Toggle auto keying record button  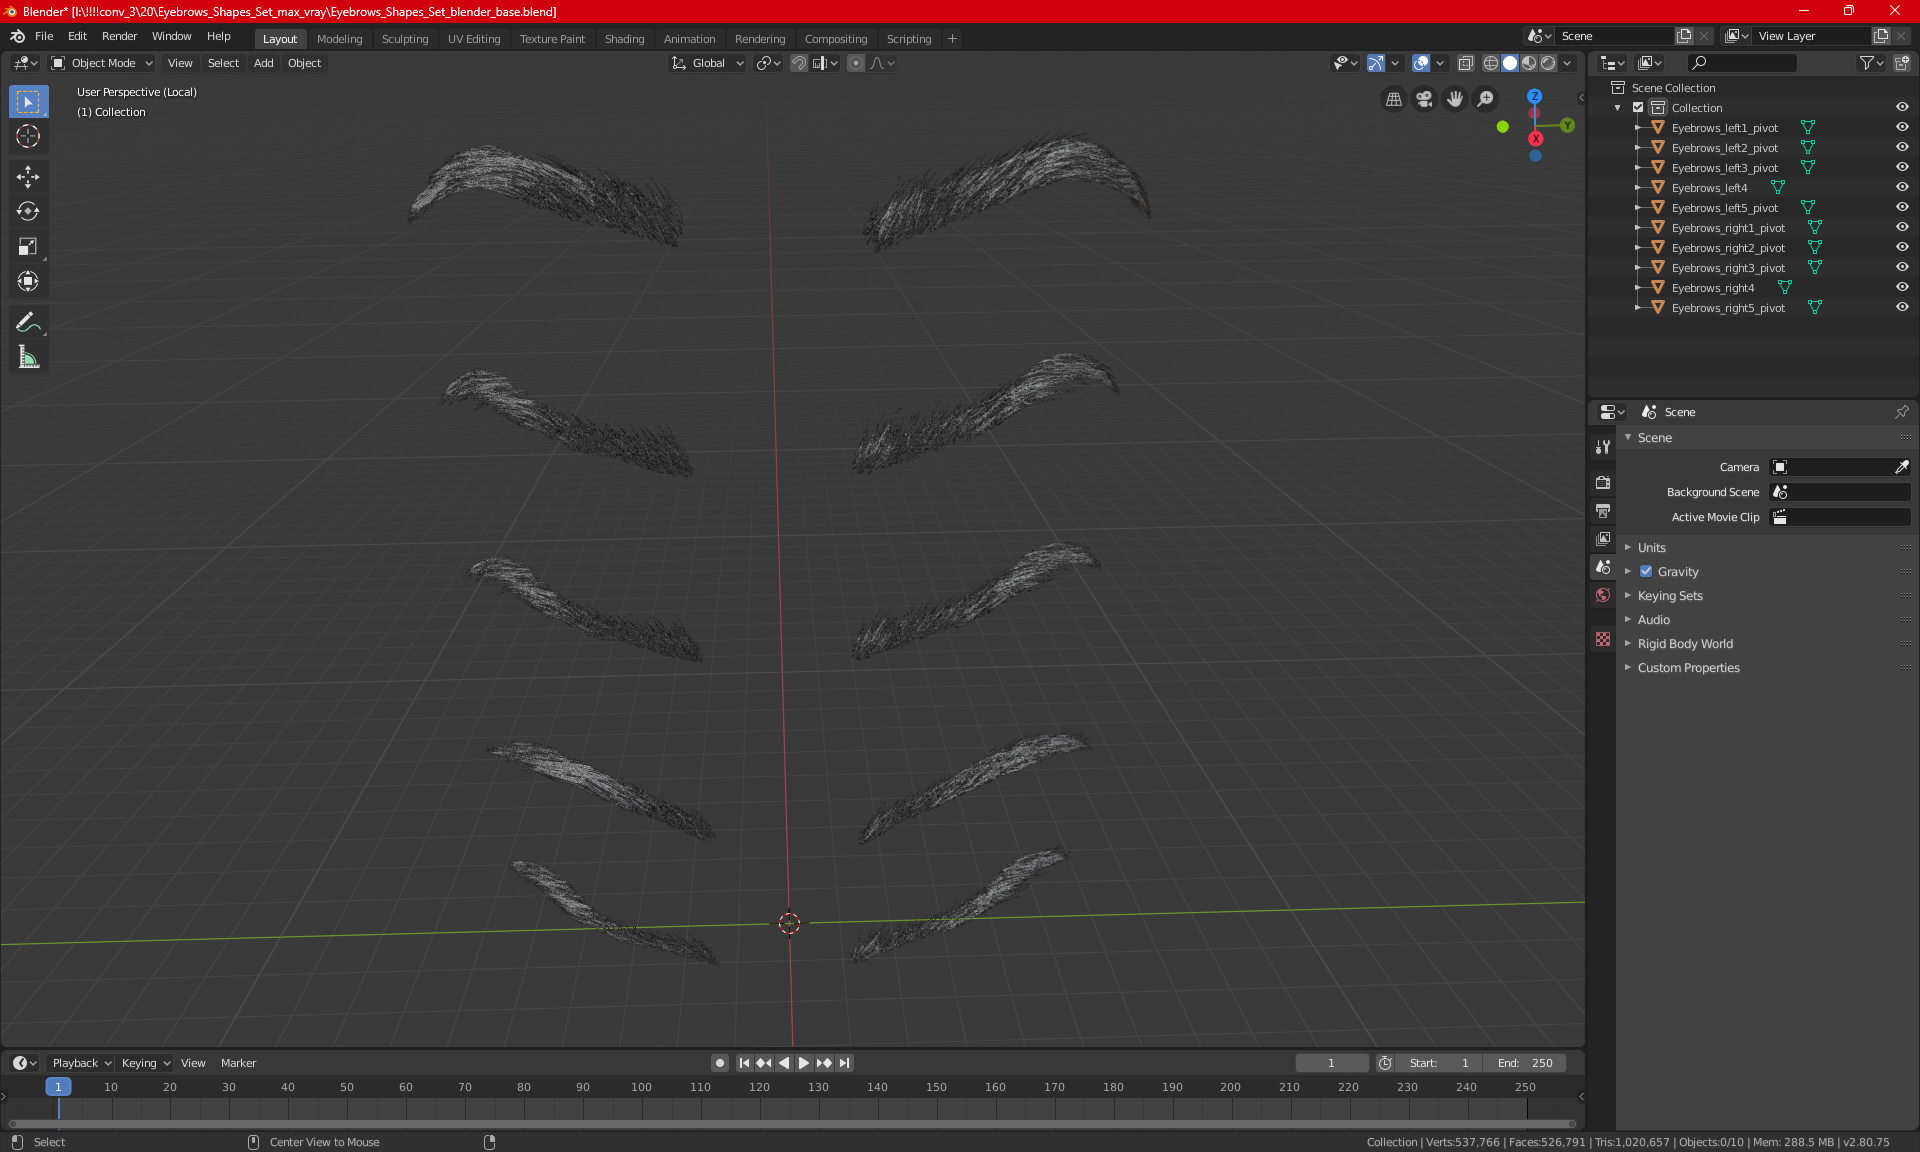coord(719,1063)
